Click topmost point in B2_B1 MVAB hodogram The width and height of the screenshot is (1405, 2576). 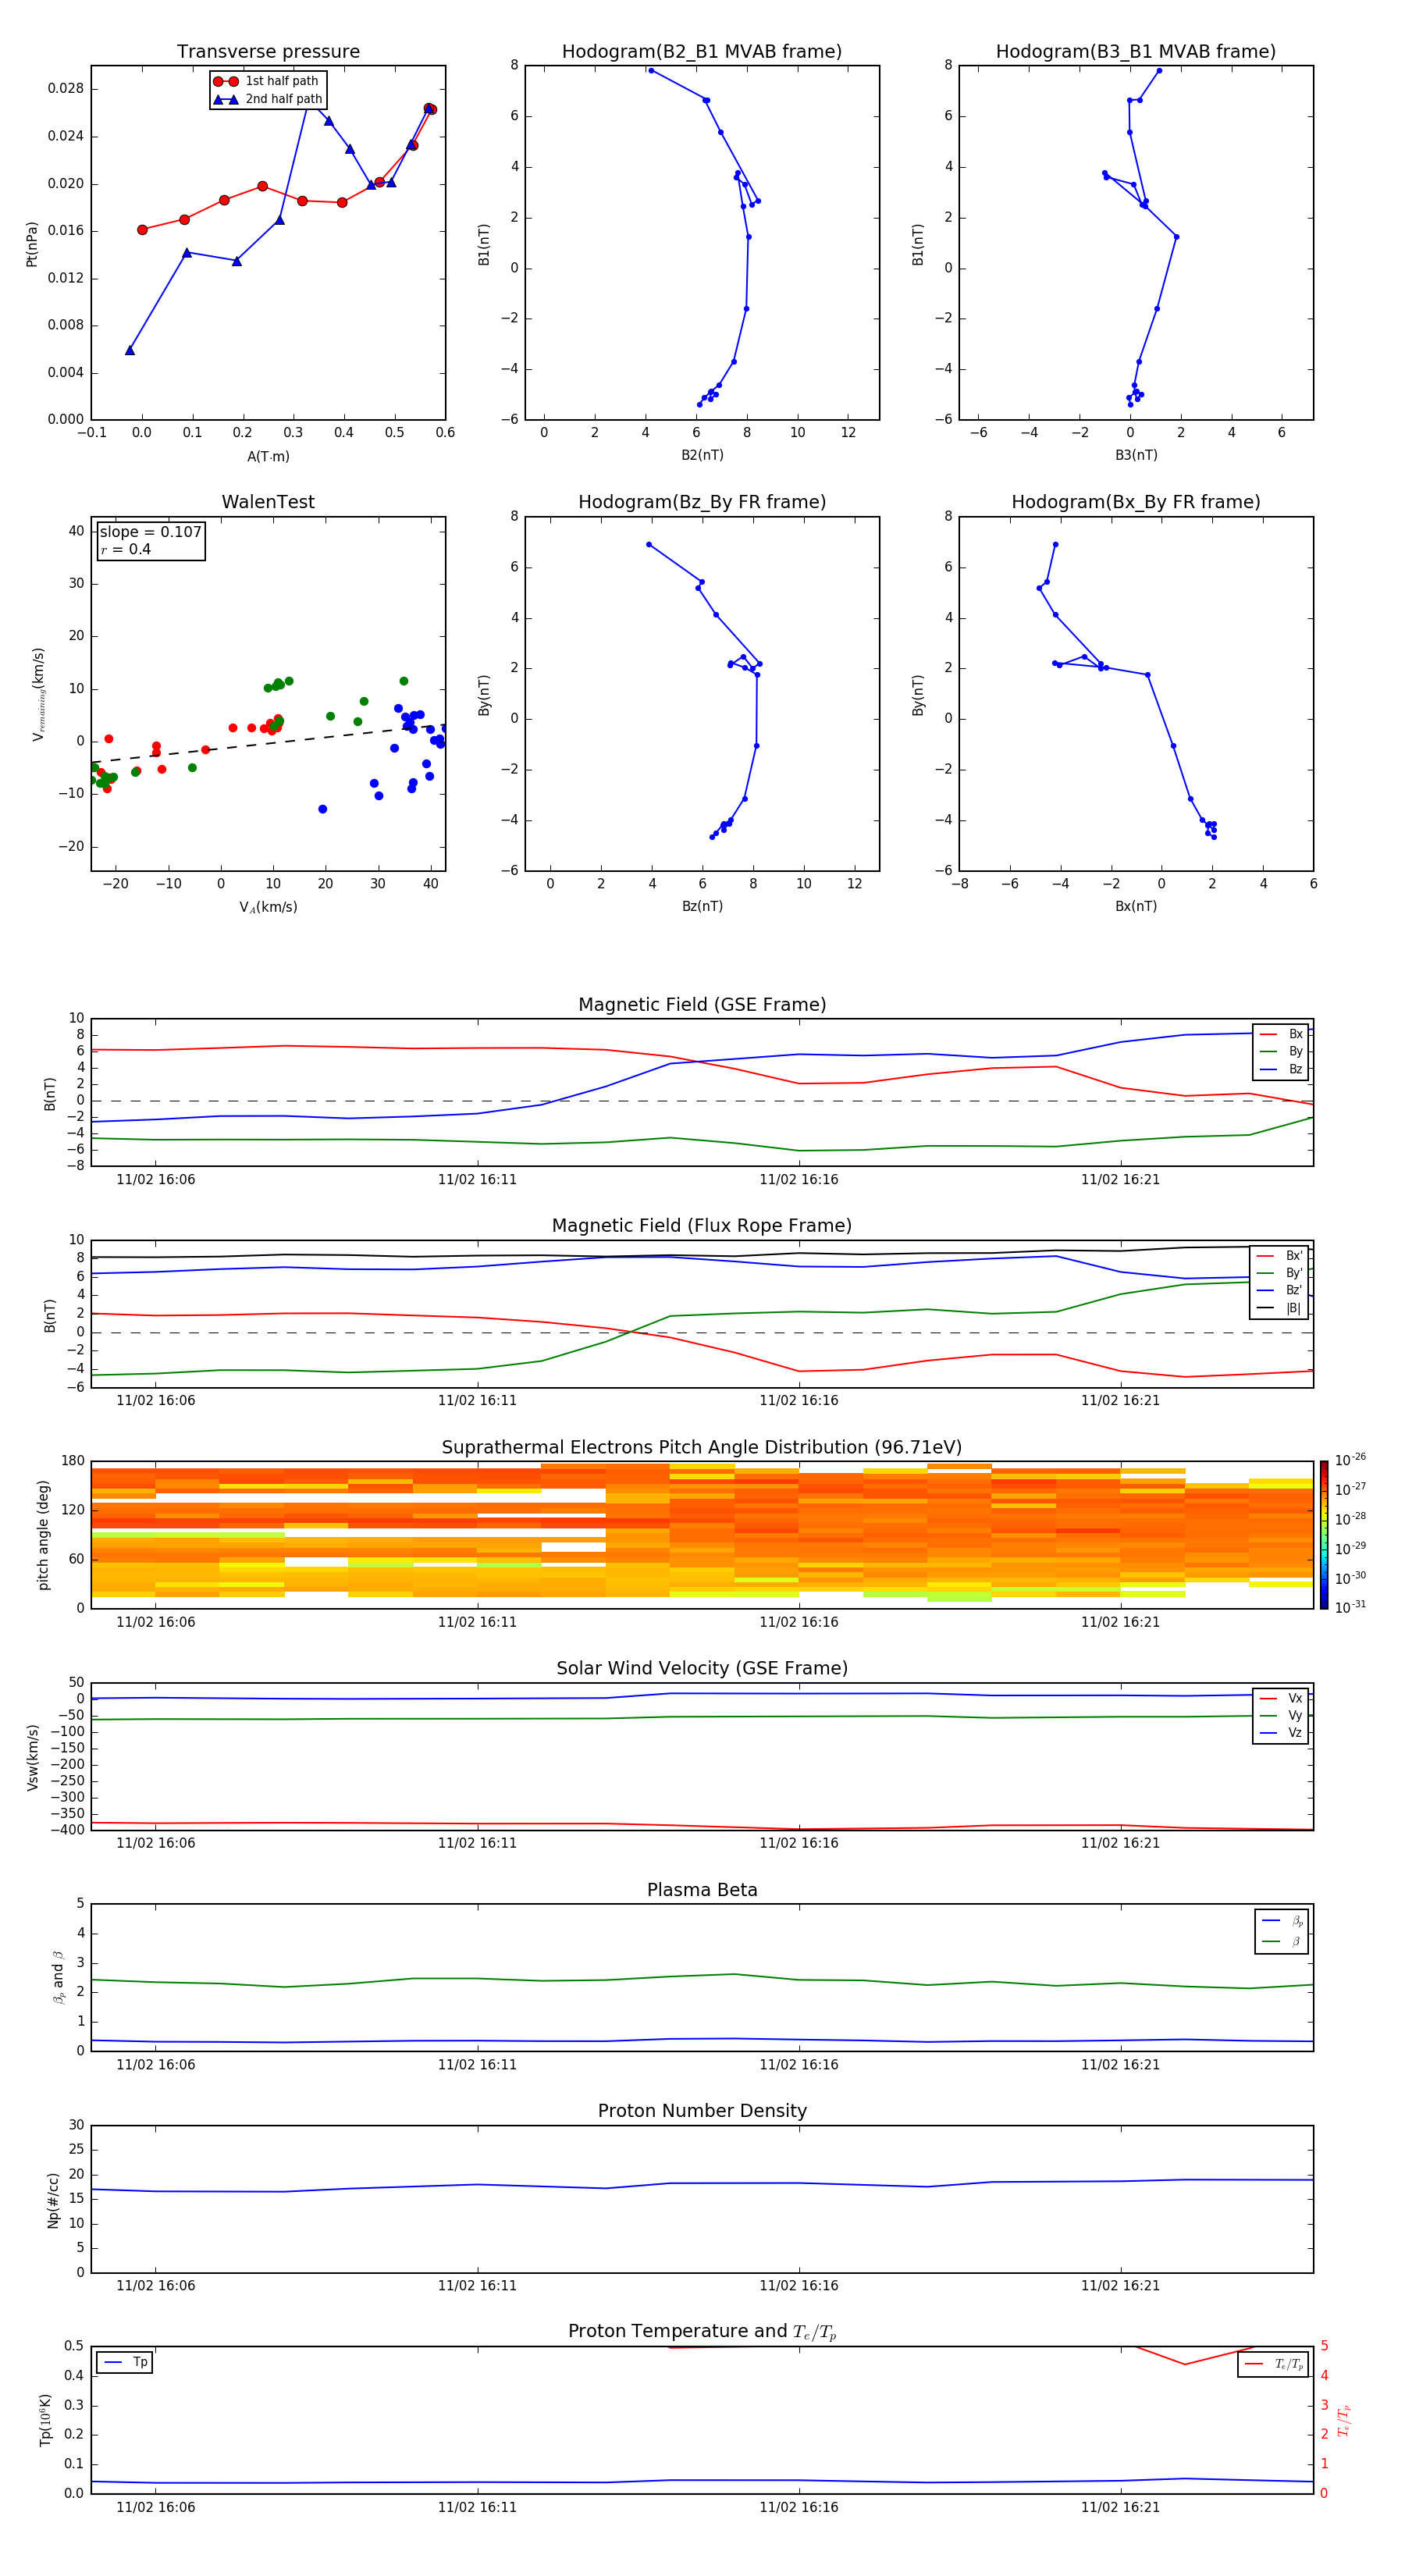[651, 70]
